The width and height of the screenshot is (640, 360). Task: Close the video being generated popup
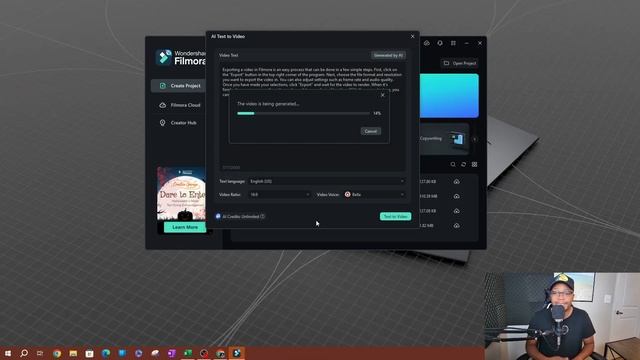point(382,95)
